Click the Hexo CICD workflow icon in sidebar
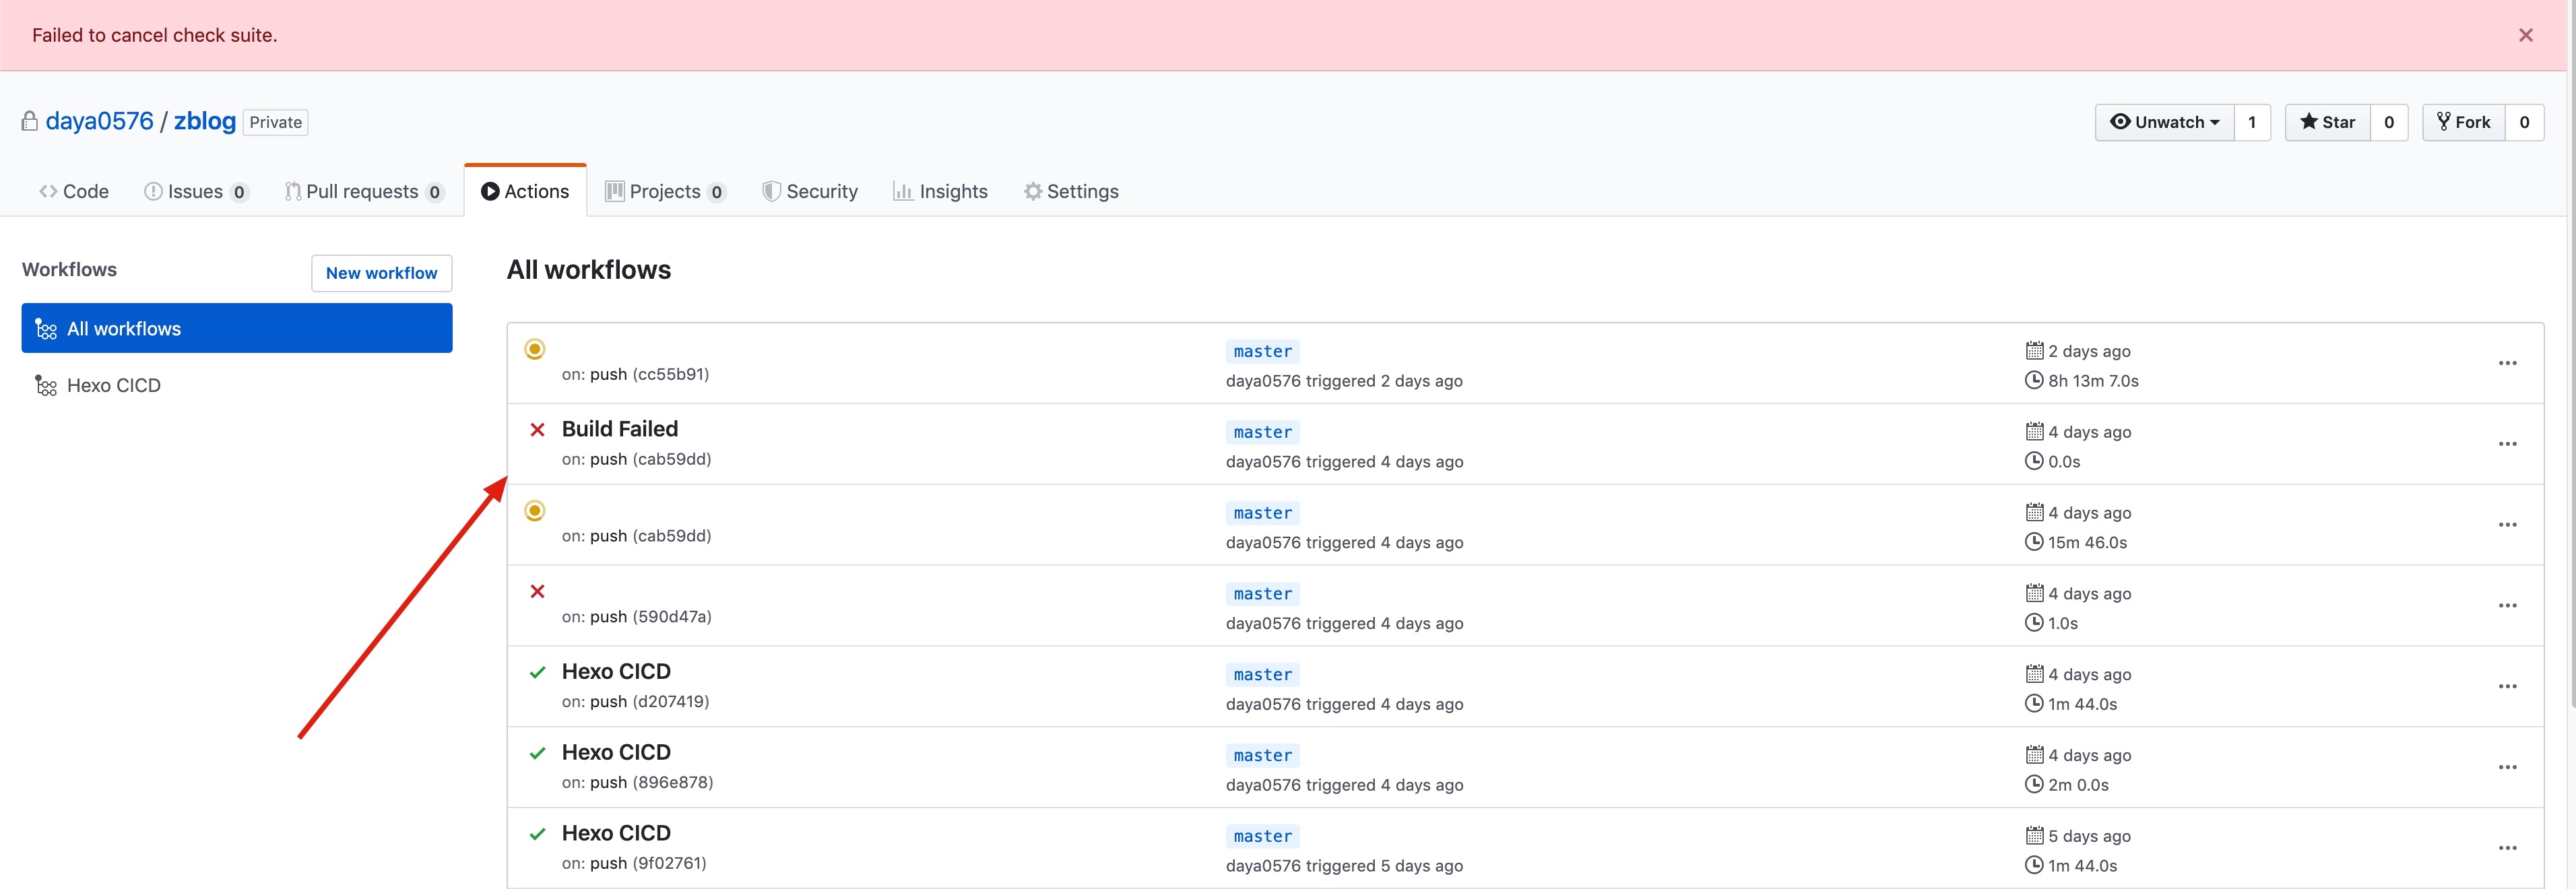2576x889 pixels. (46, 386)
